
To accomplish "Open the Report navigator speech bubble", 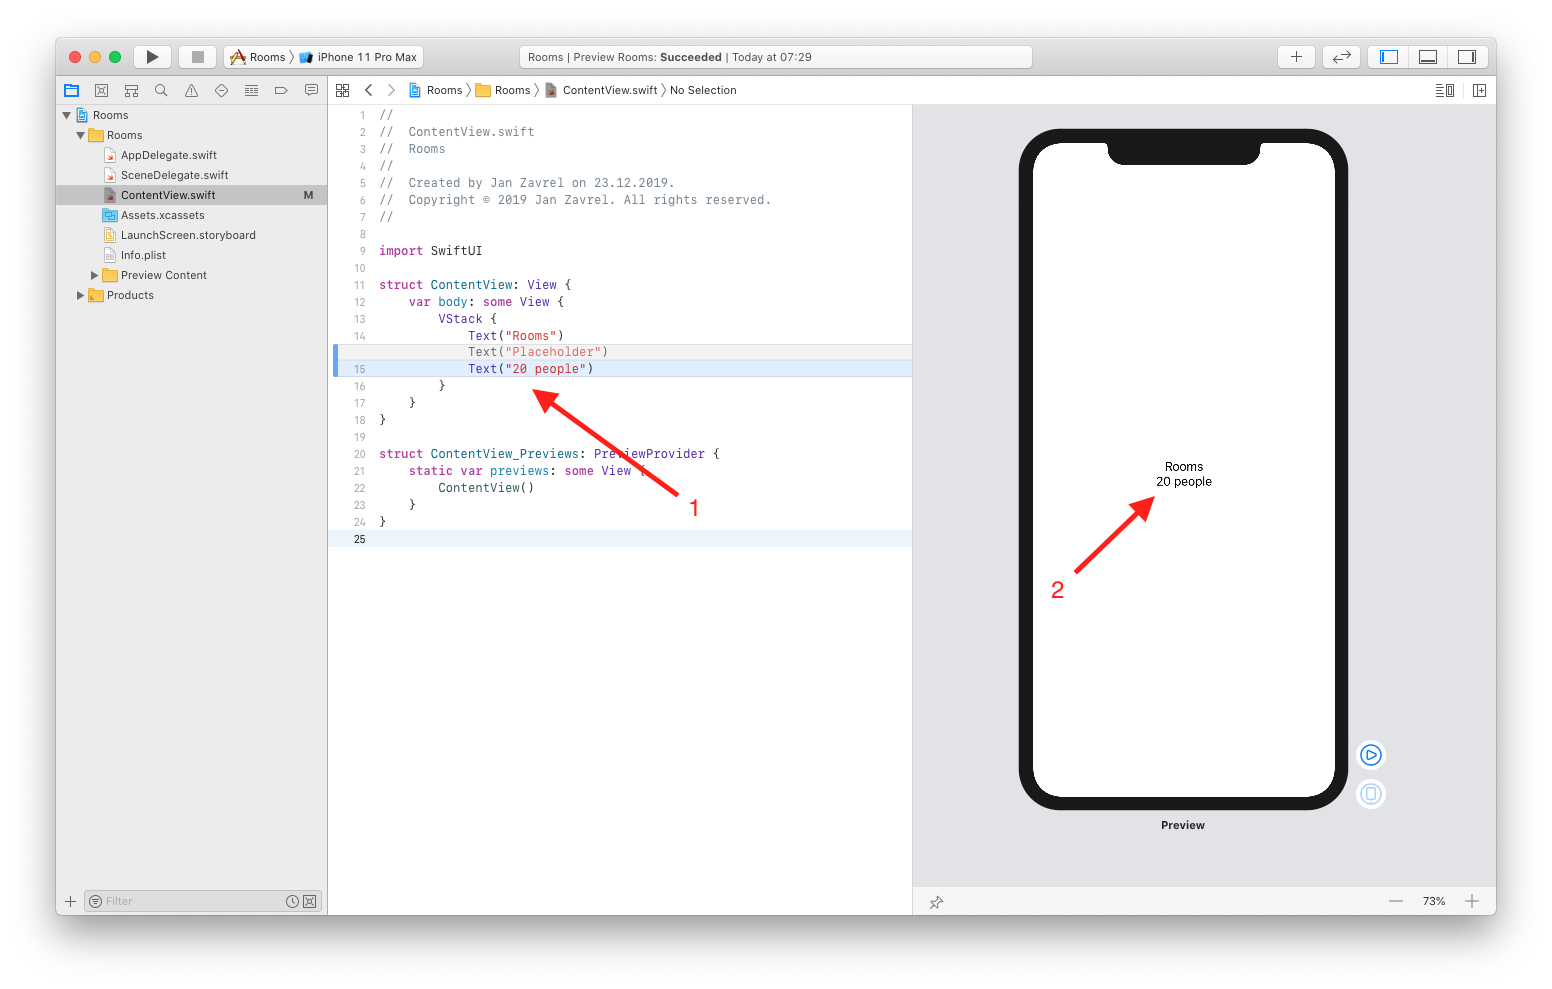I will tap(311, 90).
